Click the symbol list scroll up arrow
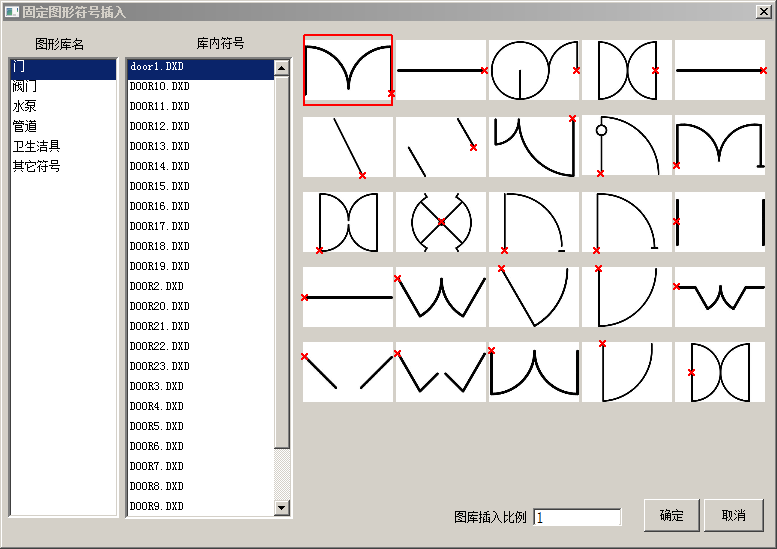This screenshot has height=549, width=777. pyautogui.click(x=282, y=67)
